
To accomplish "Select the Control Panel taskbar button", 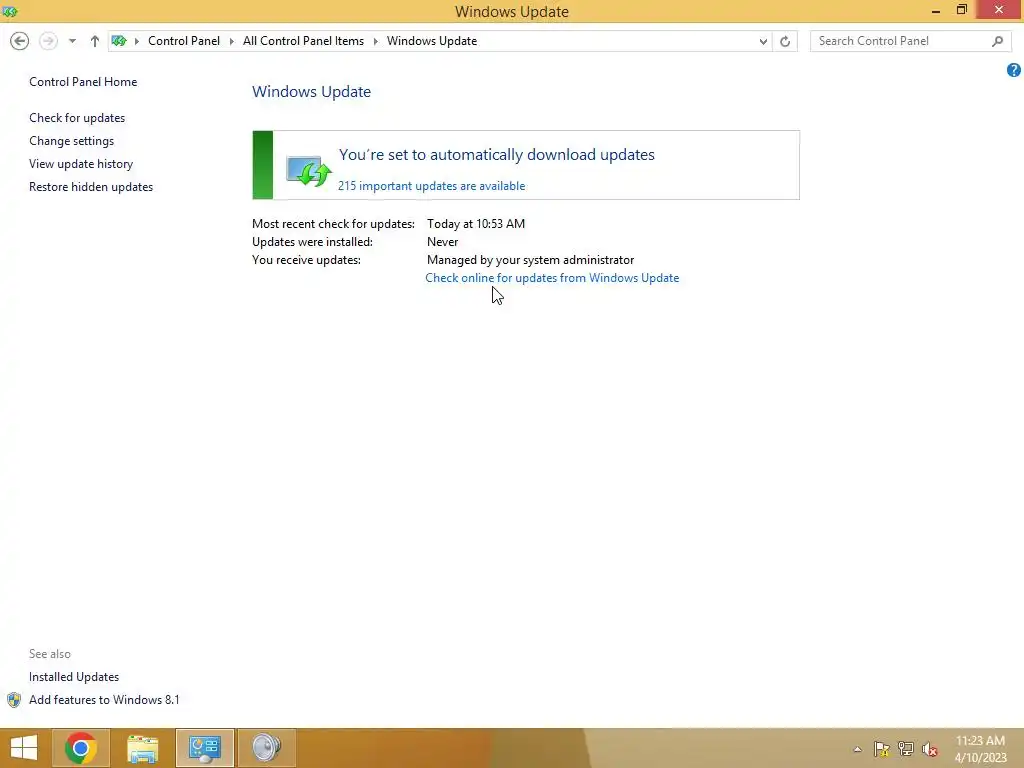I will (x=204, y=748).
